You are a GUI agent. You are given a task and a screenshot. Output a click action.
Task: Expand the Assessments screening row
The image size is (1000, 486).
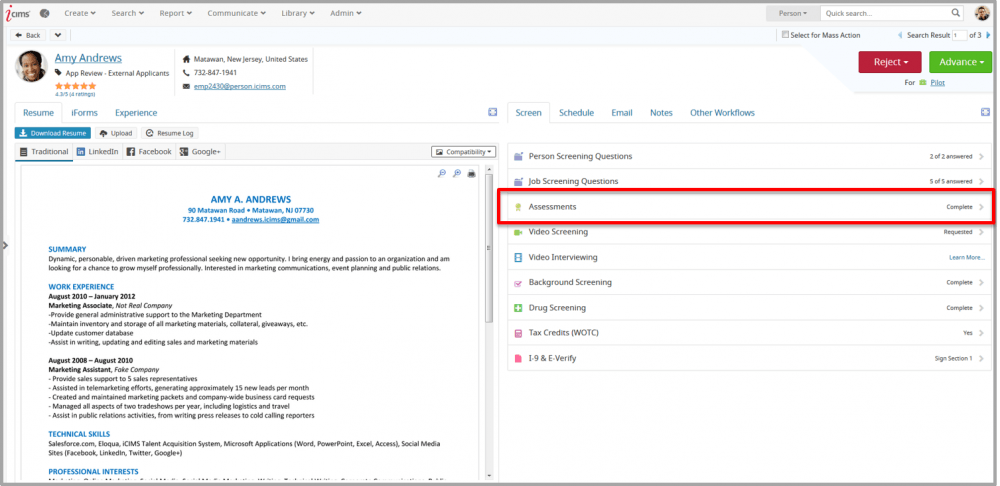click(745, 207)
